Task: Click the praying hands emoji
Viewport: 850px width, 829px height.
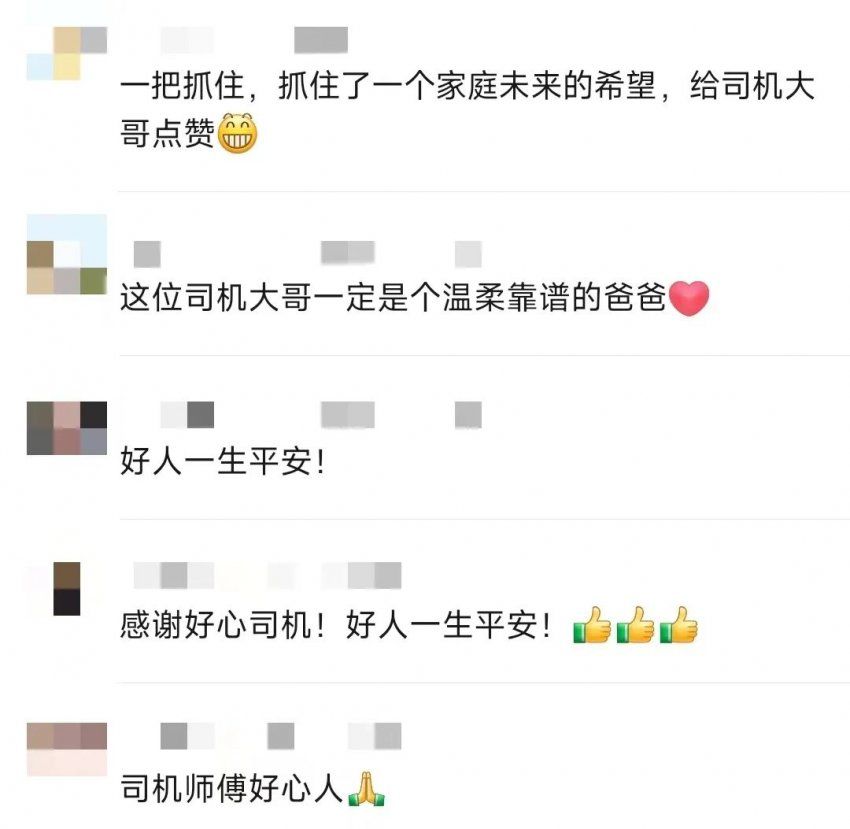Action: tap(366, 788)
